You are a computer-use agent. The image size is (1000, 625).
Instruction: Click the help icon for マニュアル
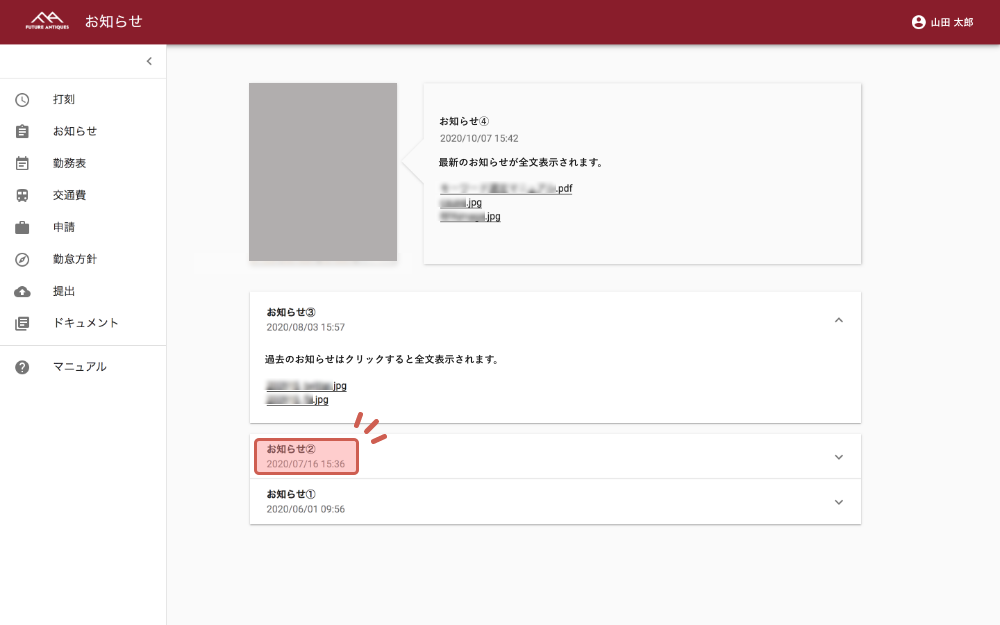(x=22, y=367)
